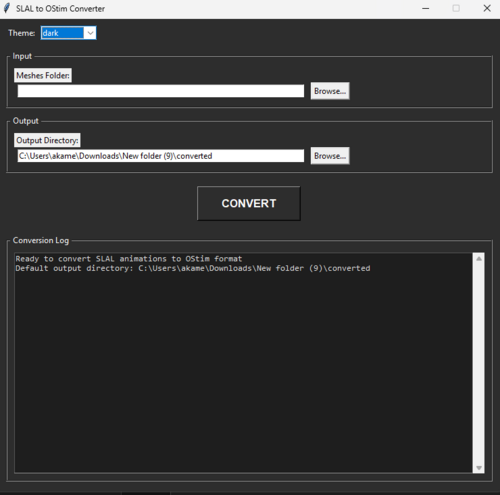This screenshot has width=500, height=495.
Task: Click the Conversion Log scrollbar track
Action: pyautogui.click(x=479, y=363)
